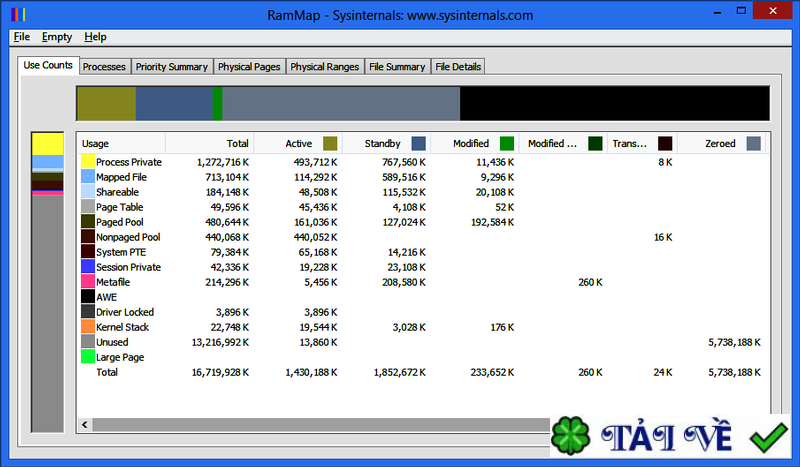The height and width of the screenshot is (467, 800).
Task: Select the Page Table row label
Action: coord(119,207)
